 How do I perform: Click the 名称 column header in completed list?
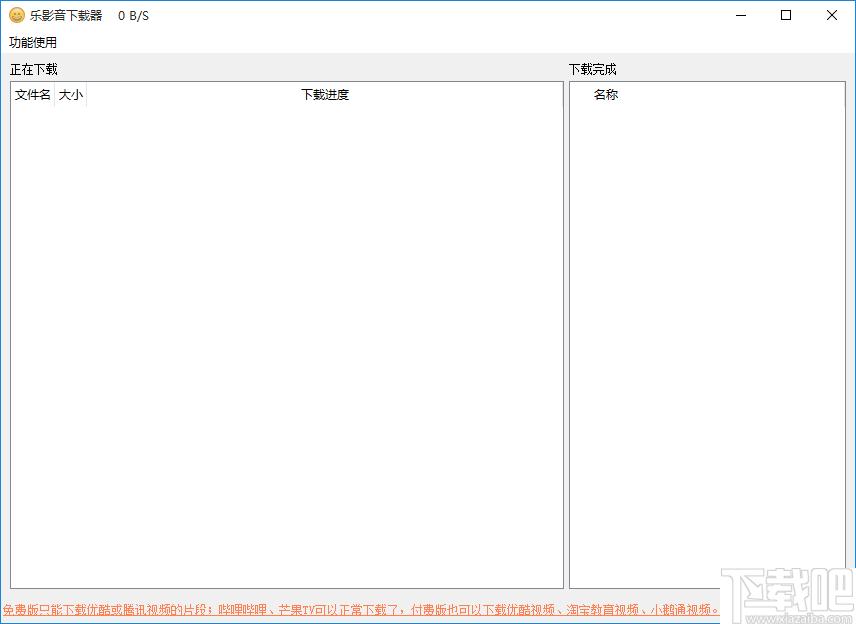tap(605, 95)
